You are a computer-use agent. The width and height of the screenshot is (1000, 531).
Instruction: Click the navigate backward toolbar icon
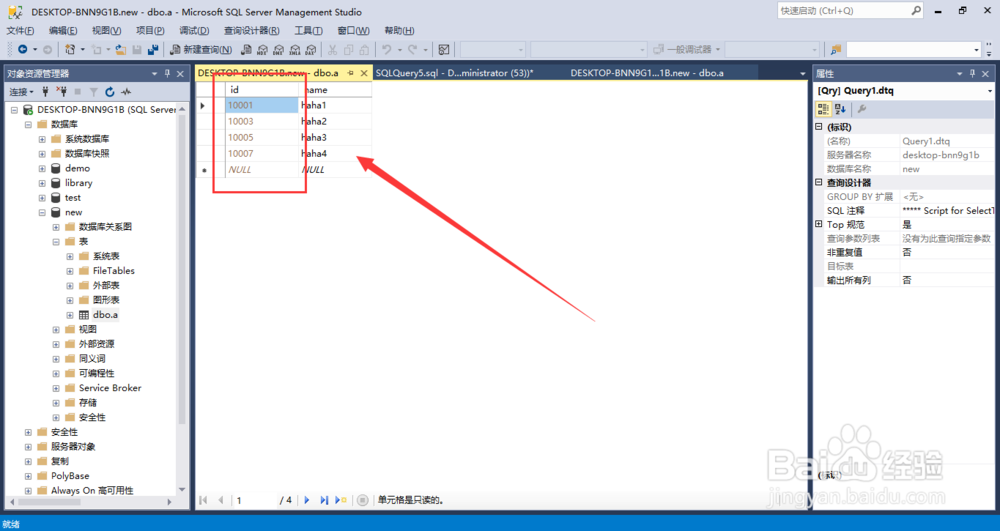tap(23, 49)
